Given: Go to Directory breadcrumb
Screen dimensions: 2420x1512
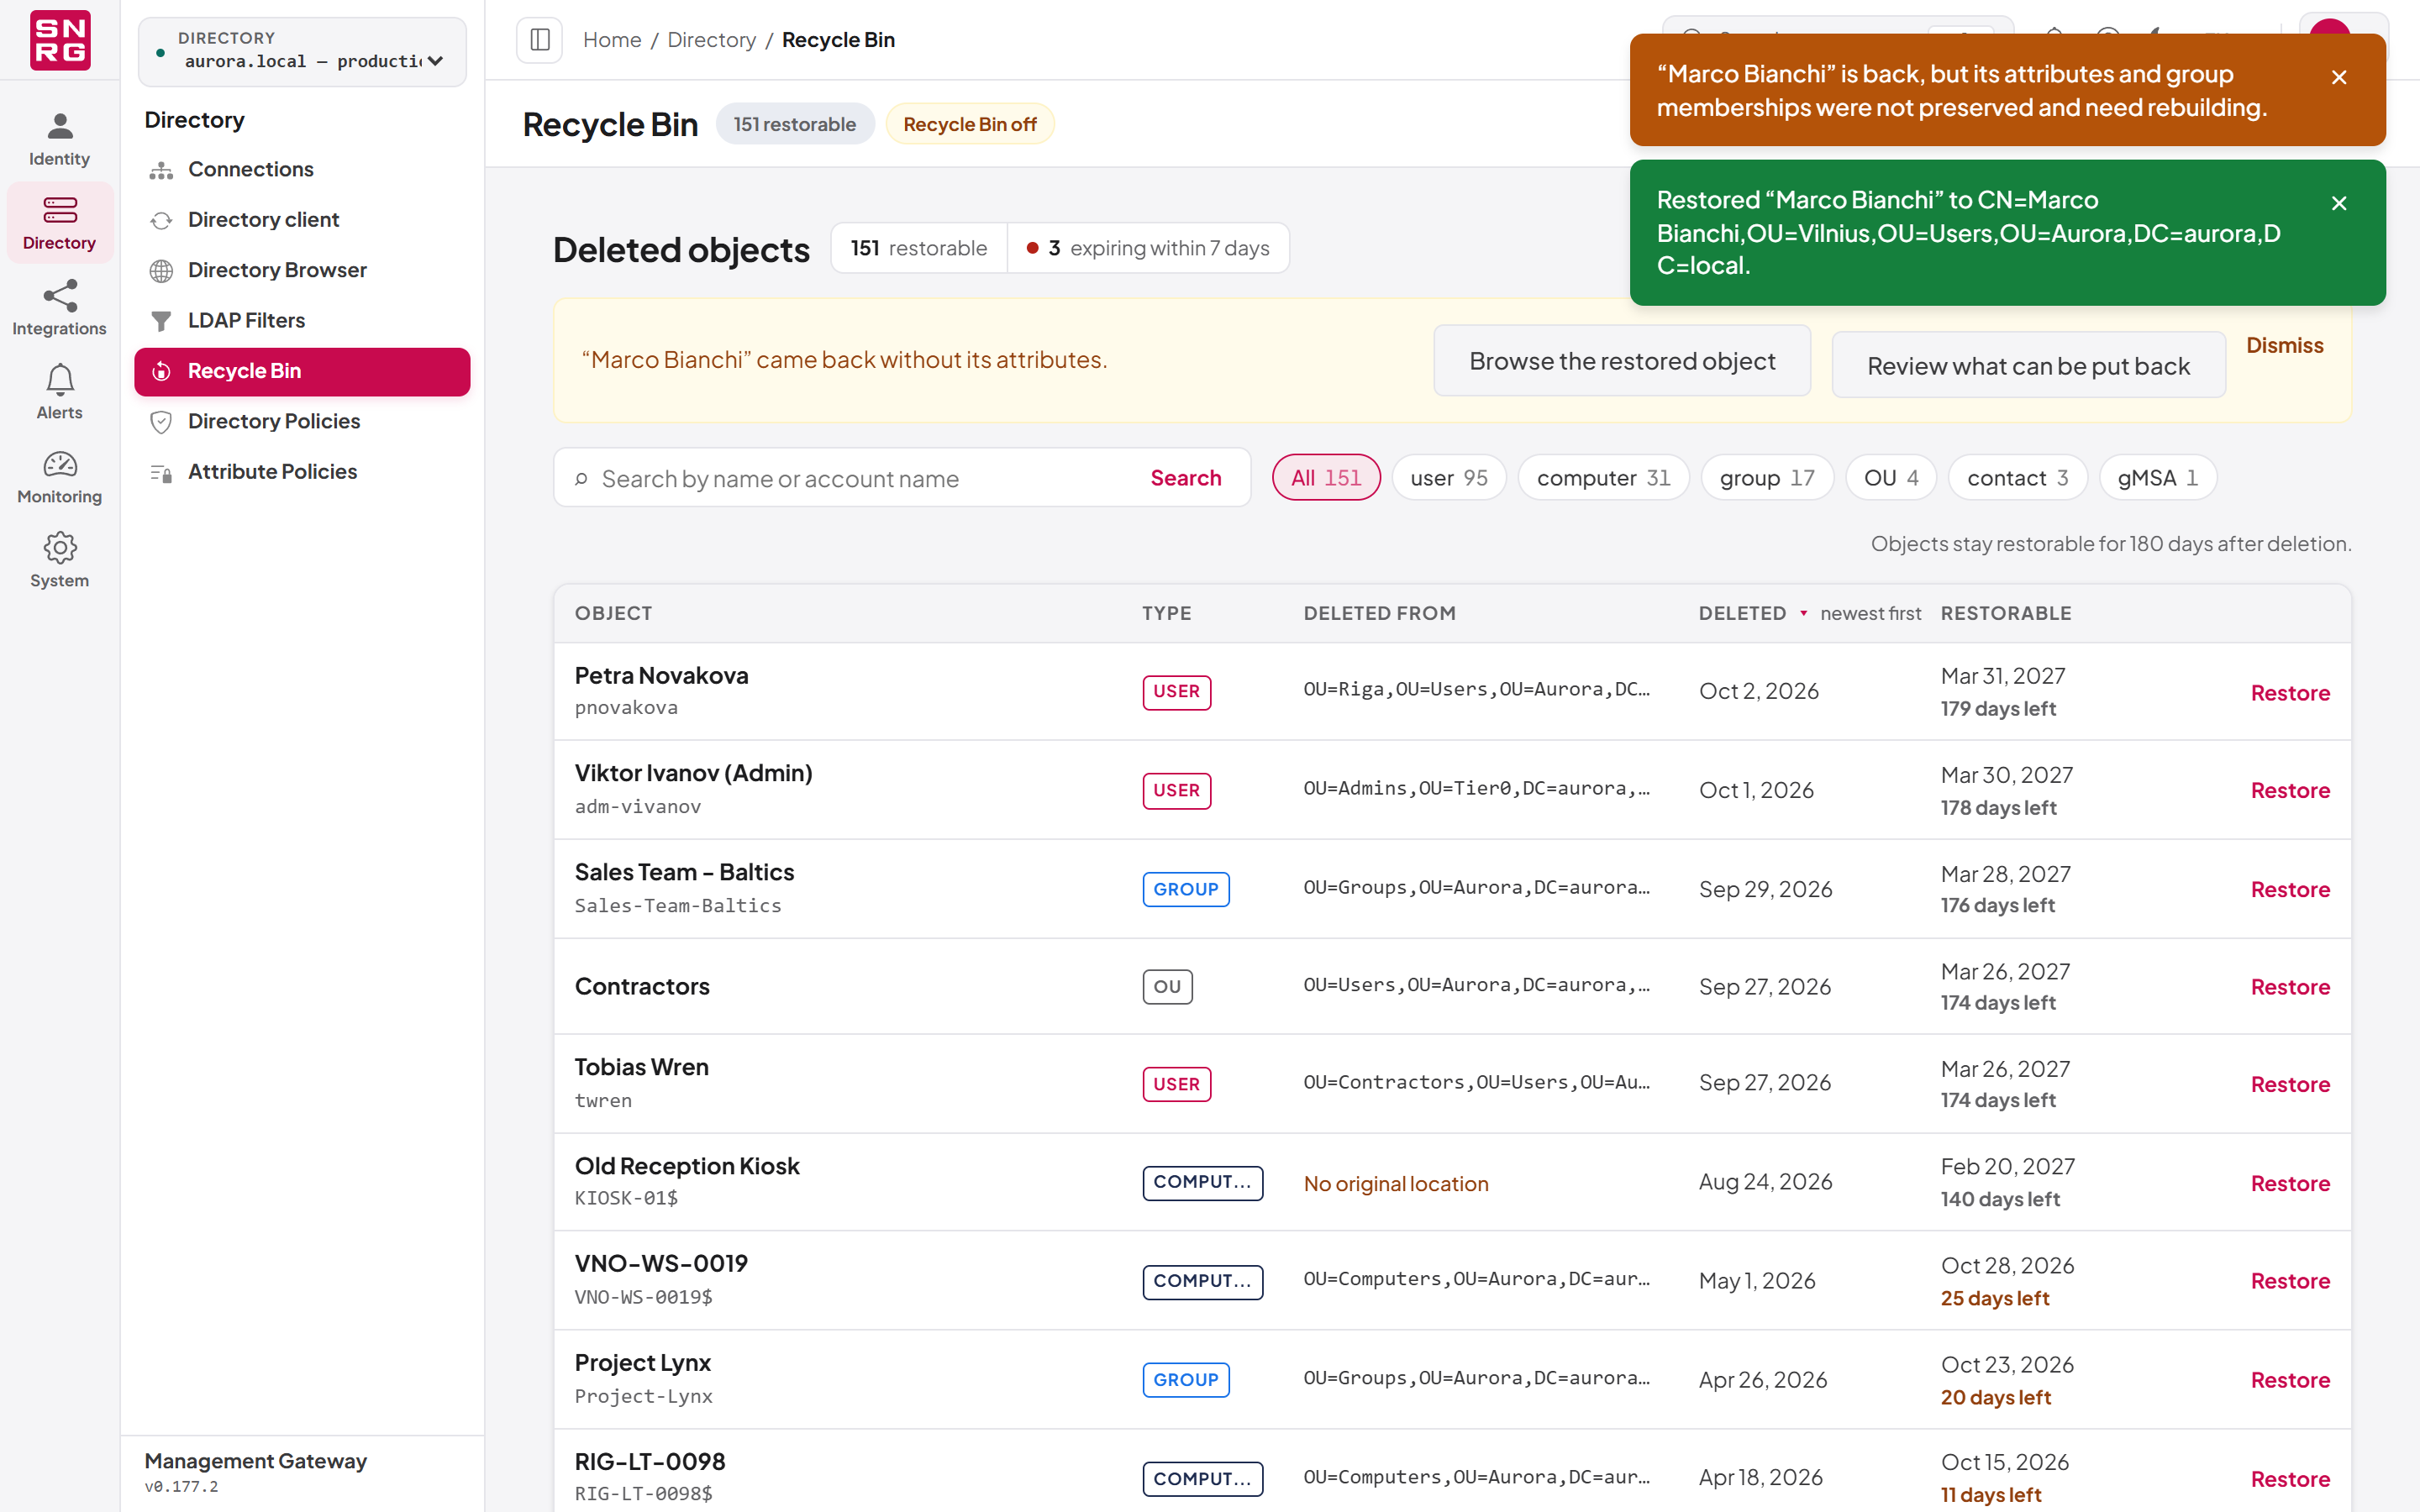Looking at the screenshot, I should coord(711,40).
